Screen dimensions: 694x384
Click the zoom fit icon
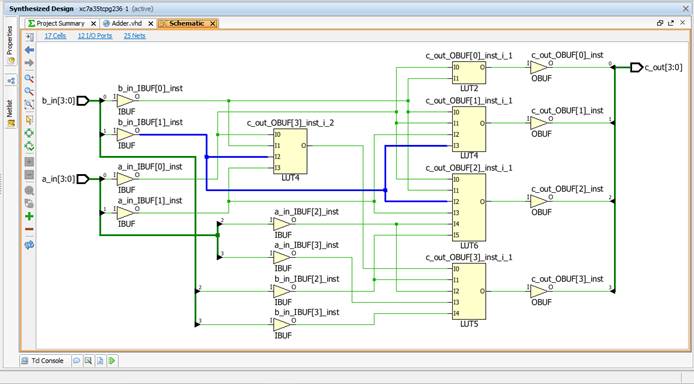pyautogui.click(x=29, y=104)
